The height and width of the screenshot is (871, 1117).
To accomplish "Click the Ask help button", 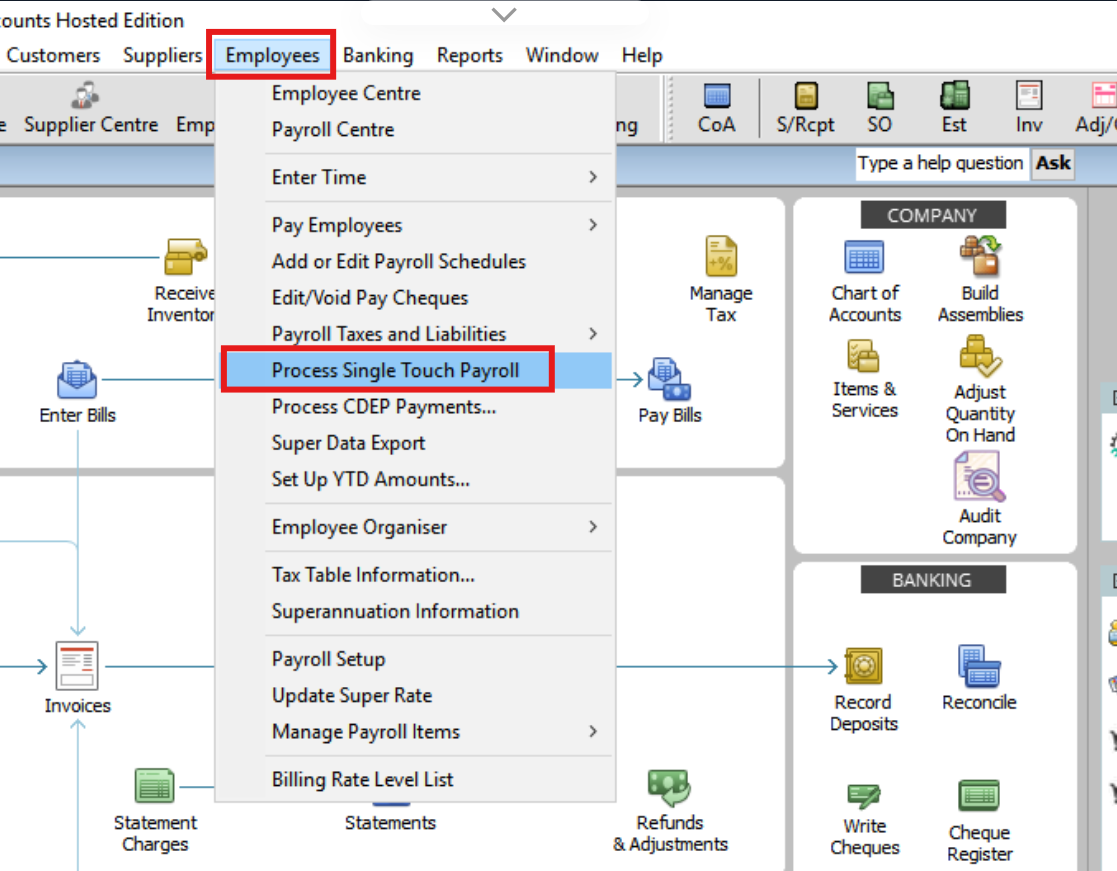I will pyautogui.click(x=1053, y=163).
